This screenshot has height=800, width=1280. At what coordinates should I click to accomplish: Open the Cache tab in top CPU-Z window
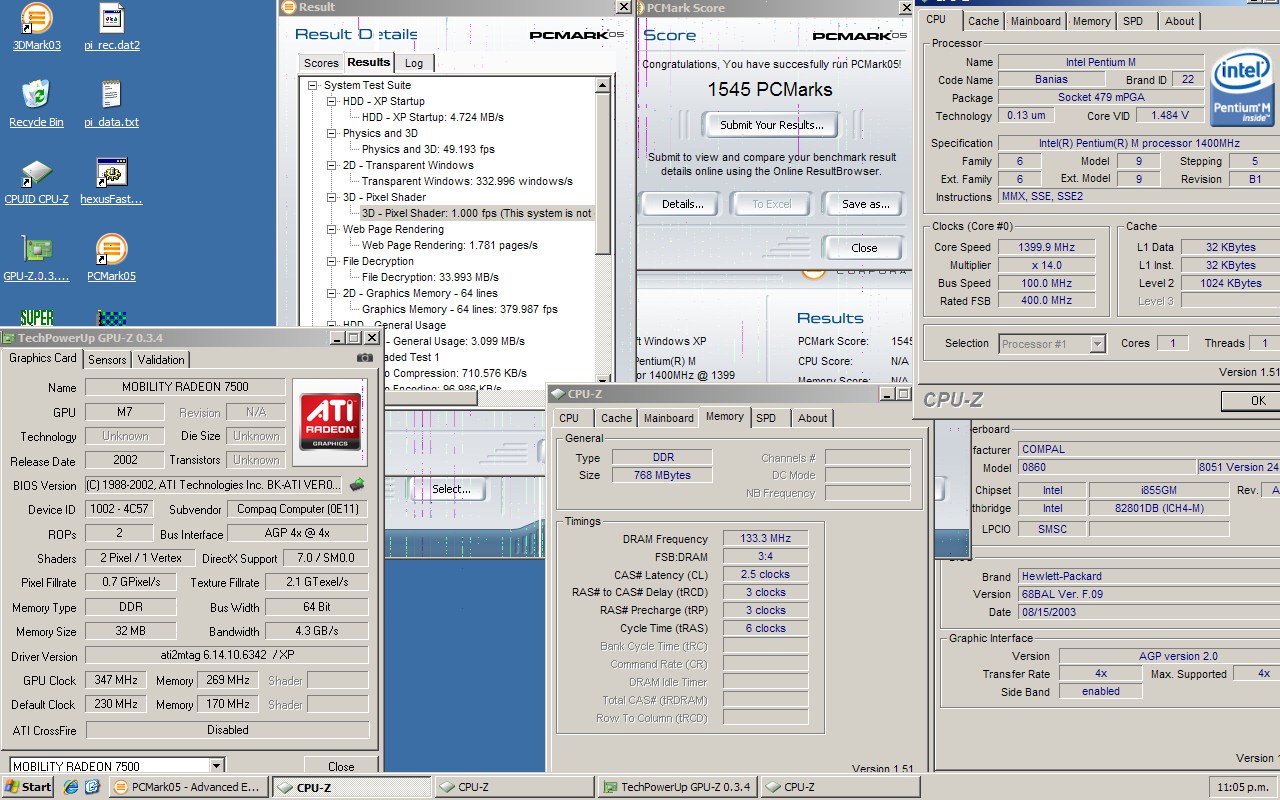point(983,21)
